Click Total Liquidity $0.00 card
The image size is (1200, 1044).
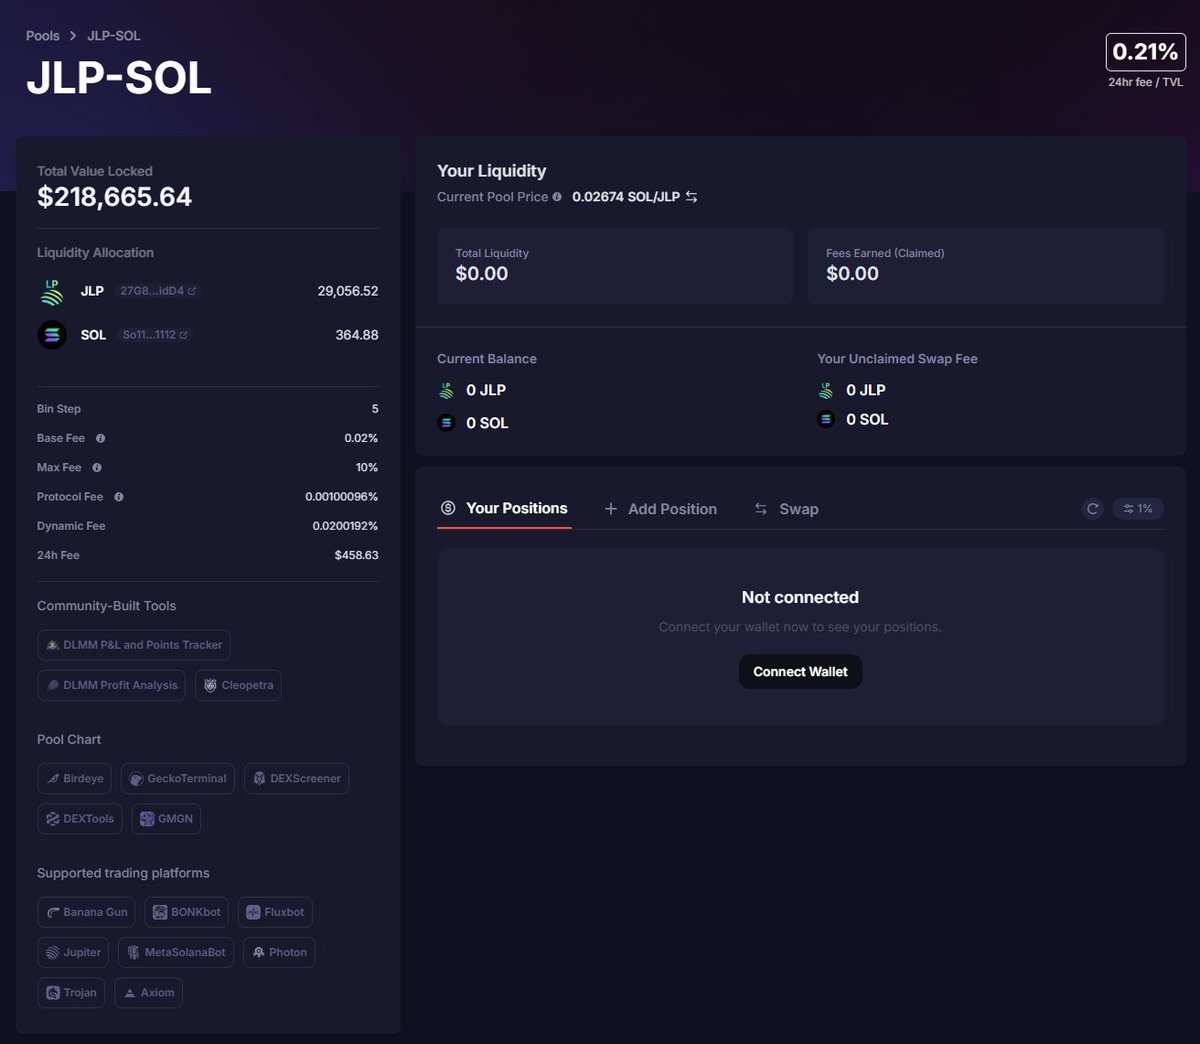pos(615,266)
